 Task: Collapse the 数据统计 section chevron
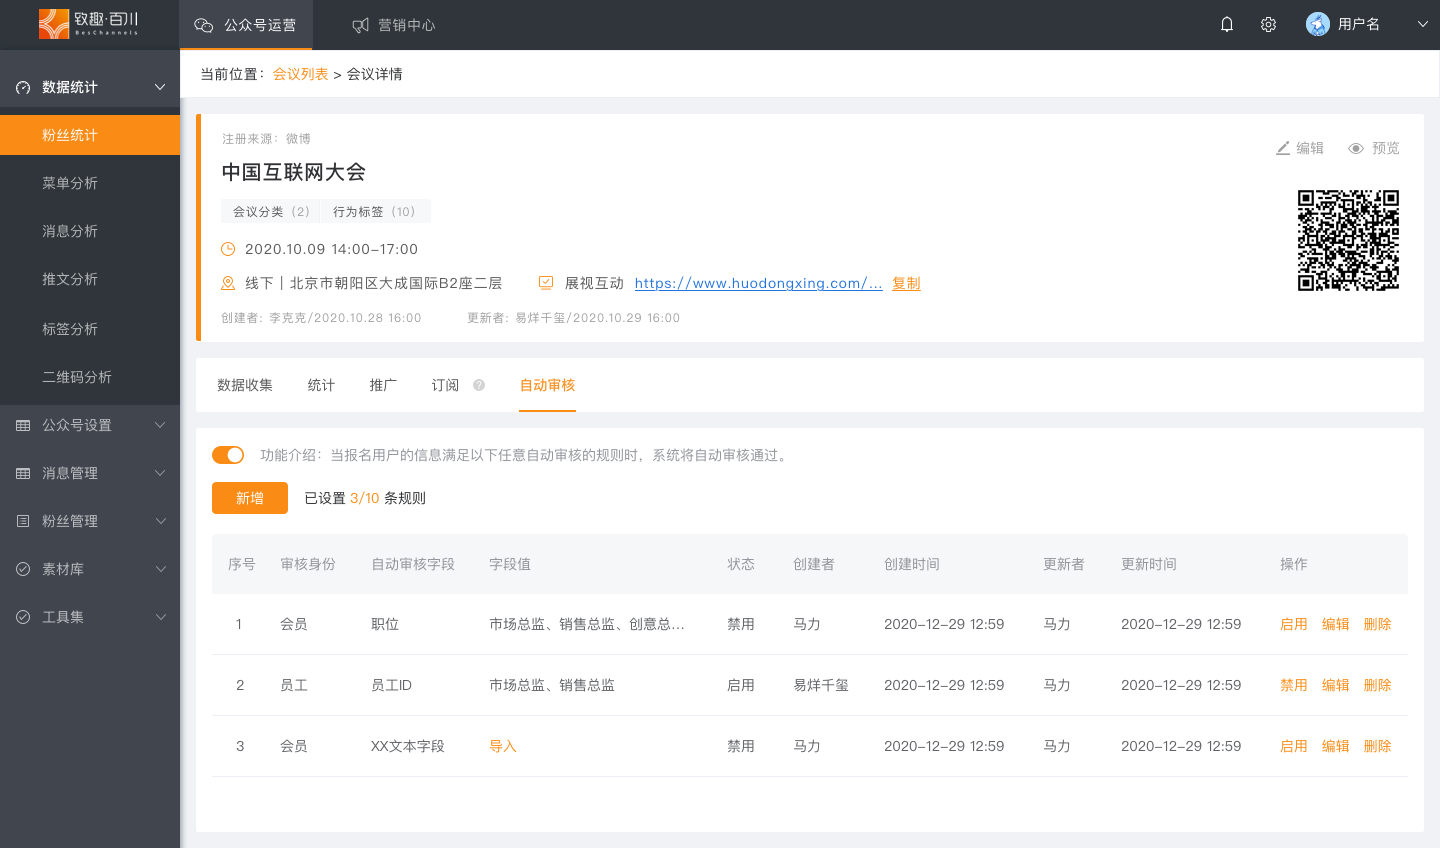[160, 87]
